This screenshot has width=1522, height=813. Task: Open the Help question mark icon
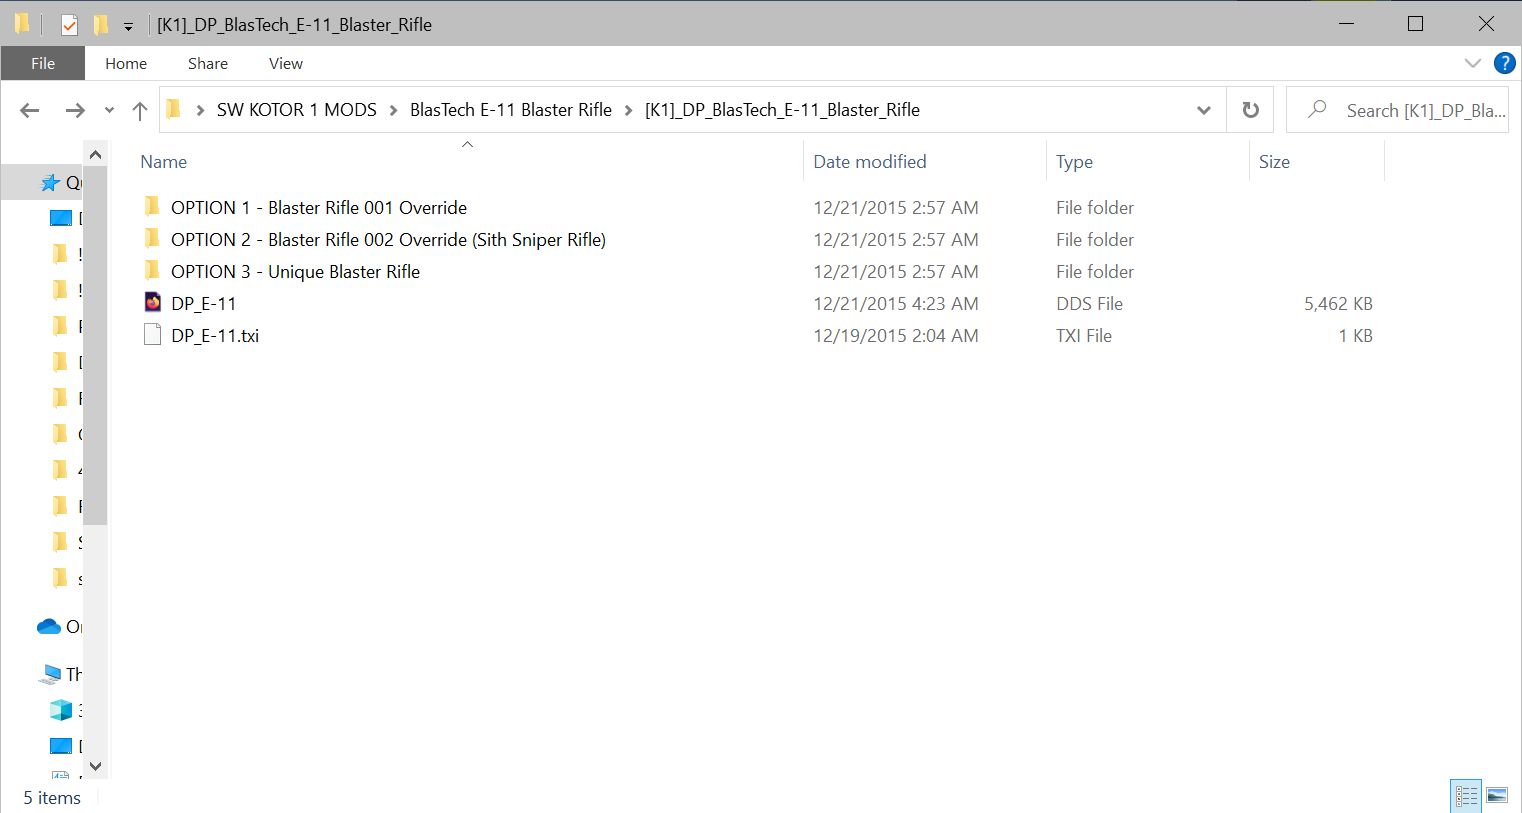1504,63
